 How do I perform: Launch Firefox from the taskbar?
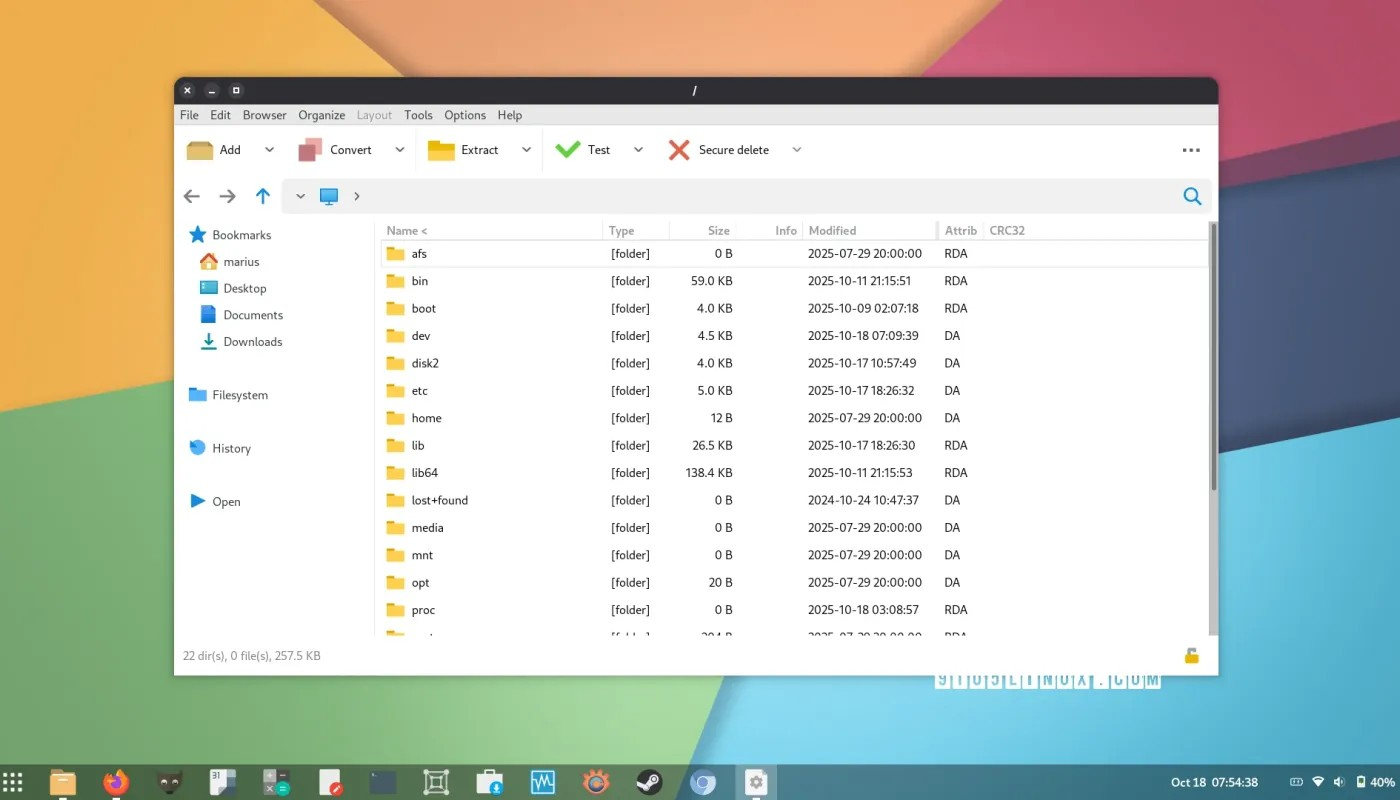(x=116, y=782)
